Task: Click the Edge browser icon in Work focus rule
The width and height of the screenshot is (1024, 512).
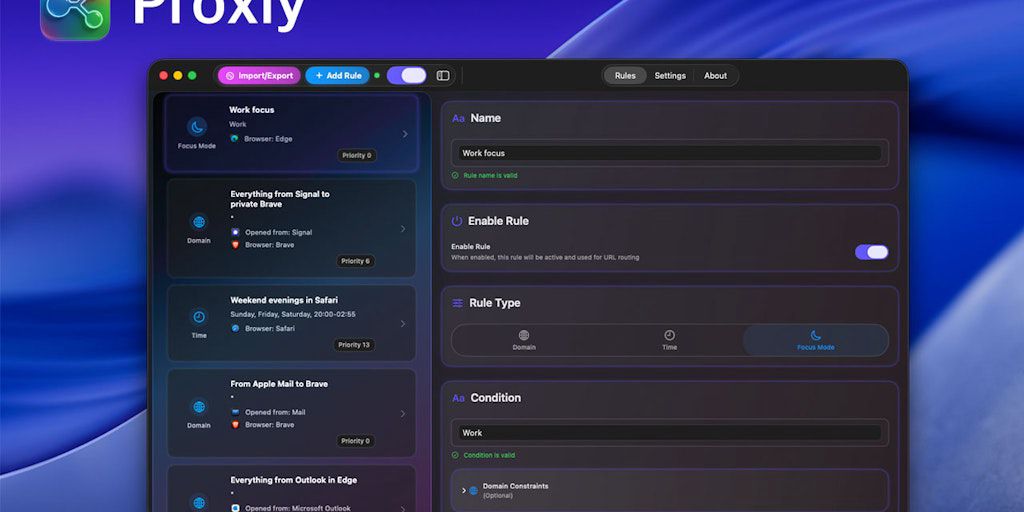Action: point(234,138)
